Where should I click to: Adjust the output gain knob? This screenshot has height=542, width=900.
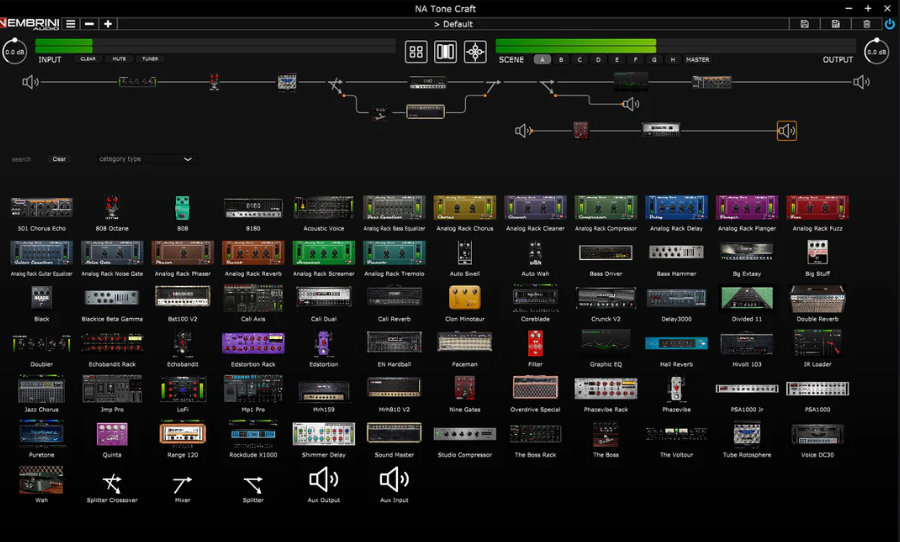click(876, 52)
